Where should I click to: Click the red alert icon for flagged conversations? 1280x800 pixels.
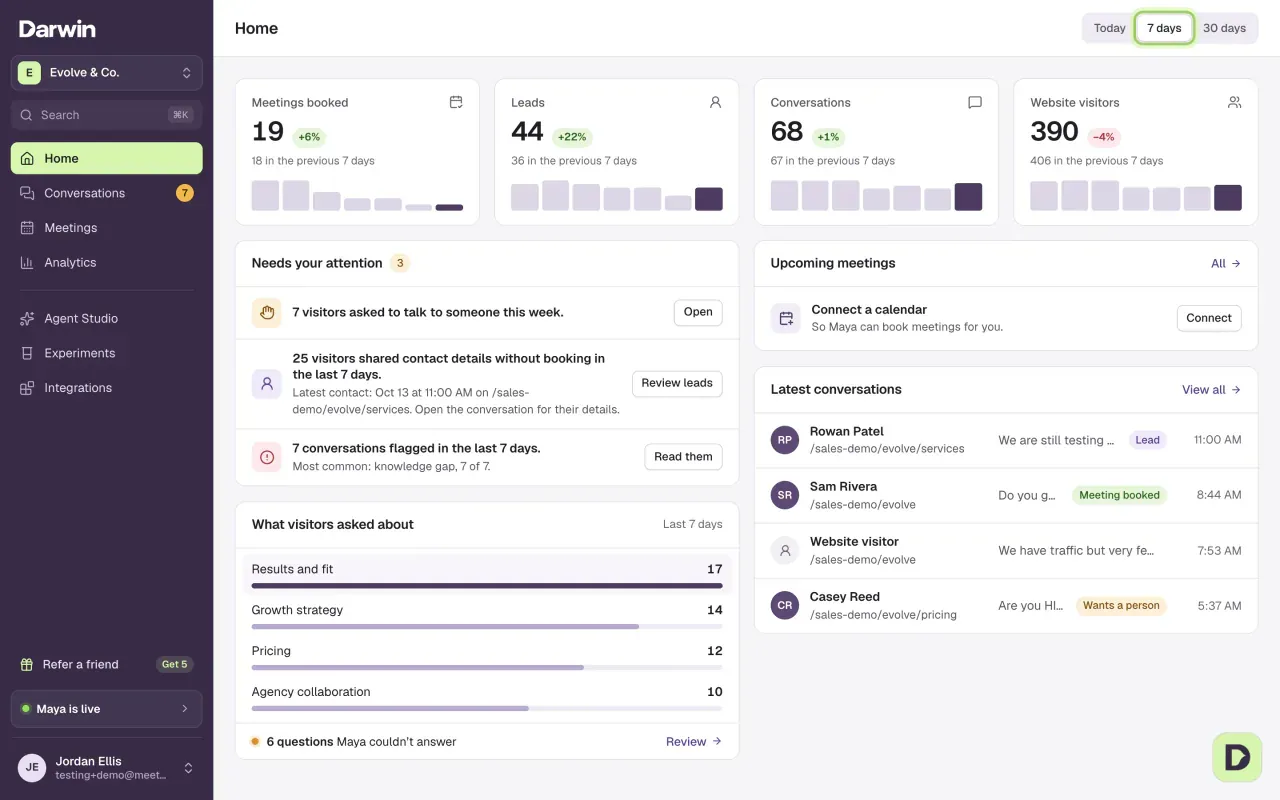coord(267,457)
